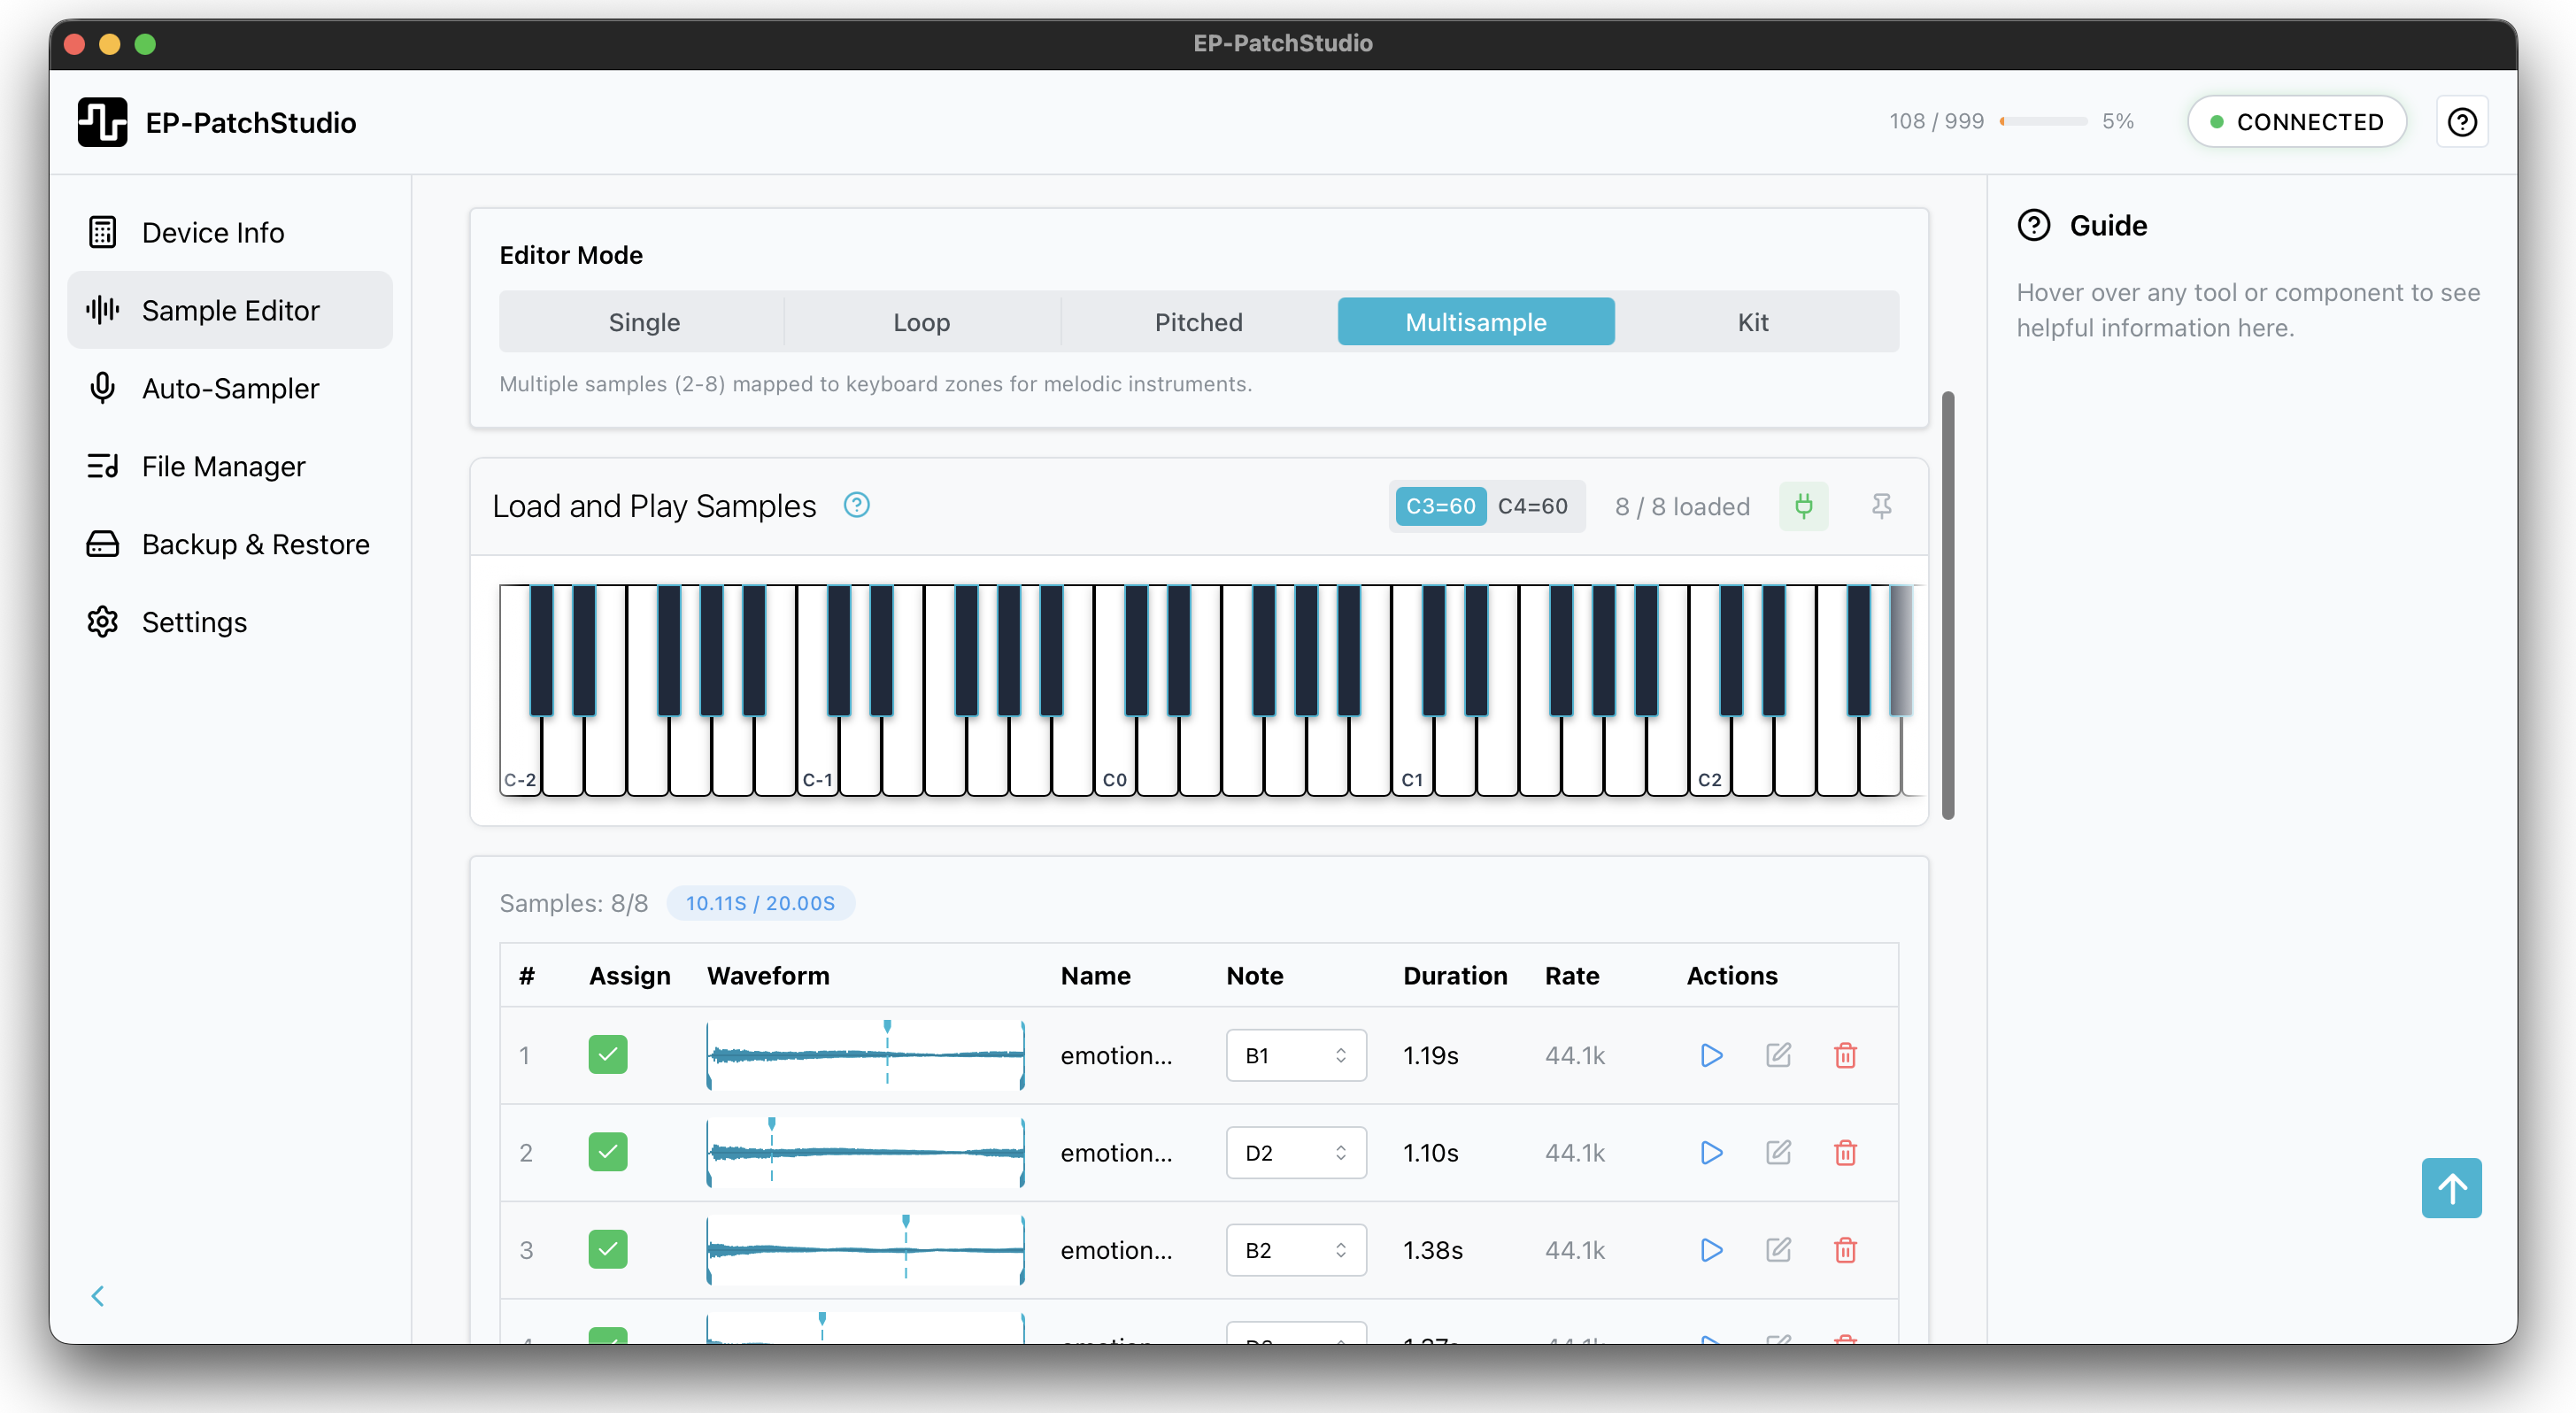Edit sample 2 using the pencil icon
This screenshot has width=2576, height=1413.
pyautogui.click(x=1778, y=1153)
